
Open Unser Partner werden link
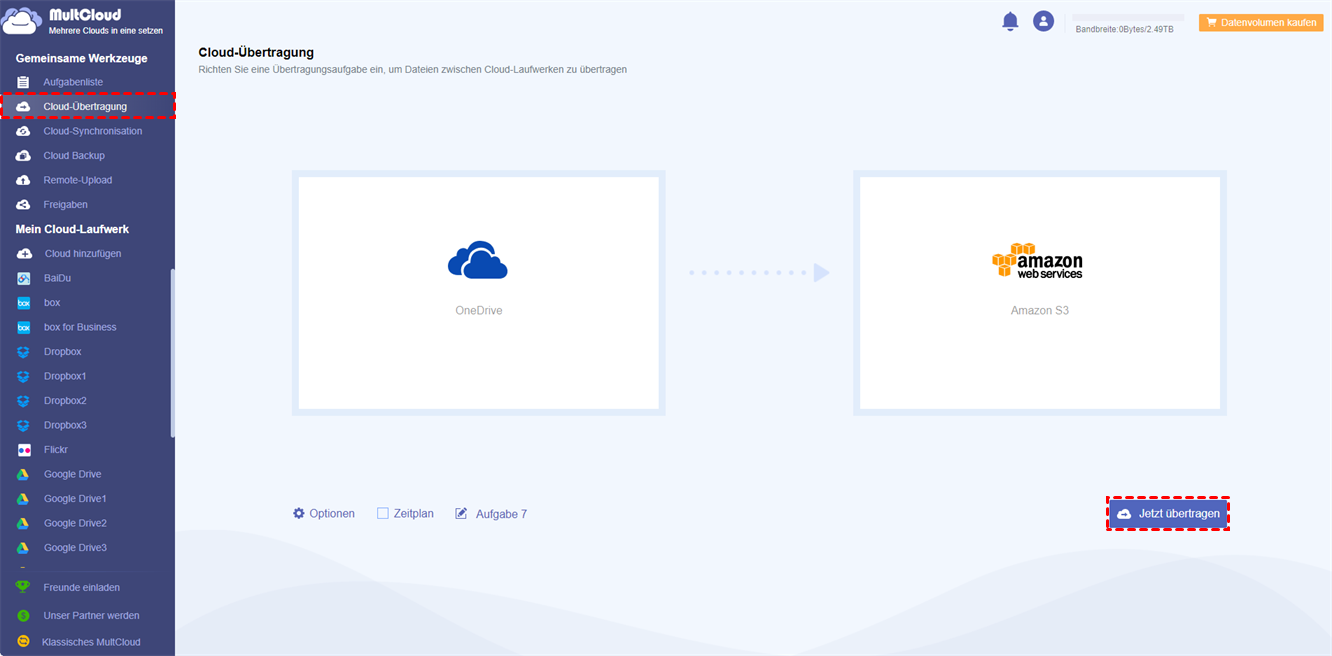pyautogui.click(x=92, y=616)
